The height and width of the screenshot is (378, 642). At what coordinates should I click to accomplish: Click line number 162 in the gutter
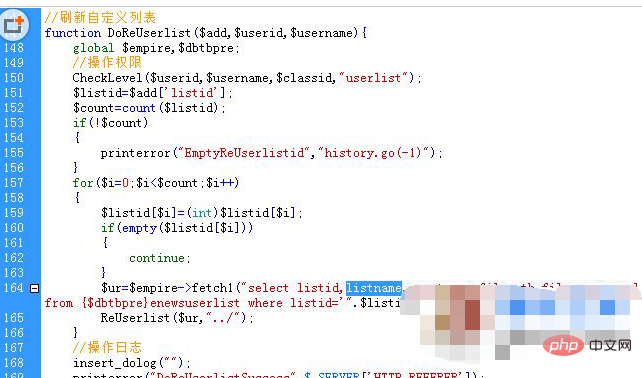[x=14, y=258]
